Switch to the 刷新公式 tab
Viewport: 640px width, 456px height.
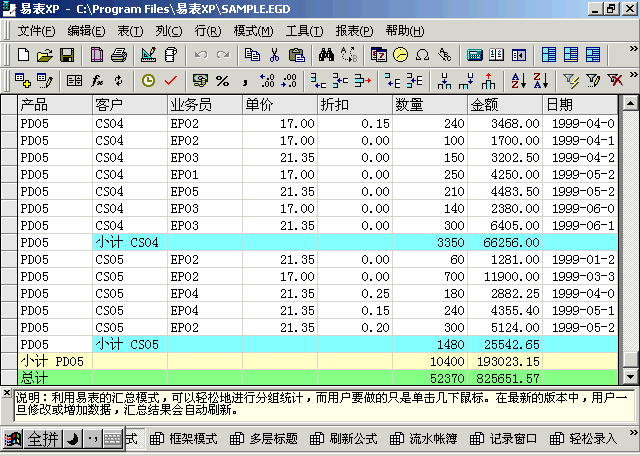(344, 439)
